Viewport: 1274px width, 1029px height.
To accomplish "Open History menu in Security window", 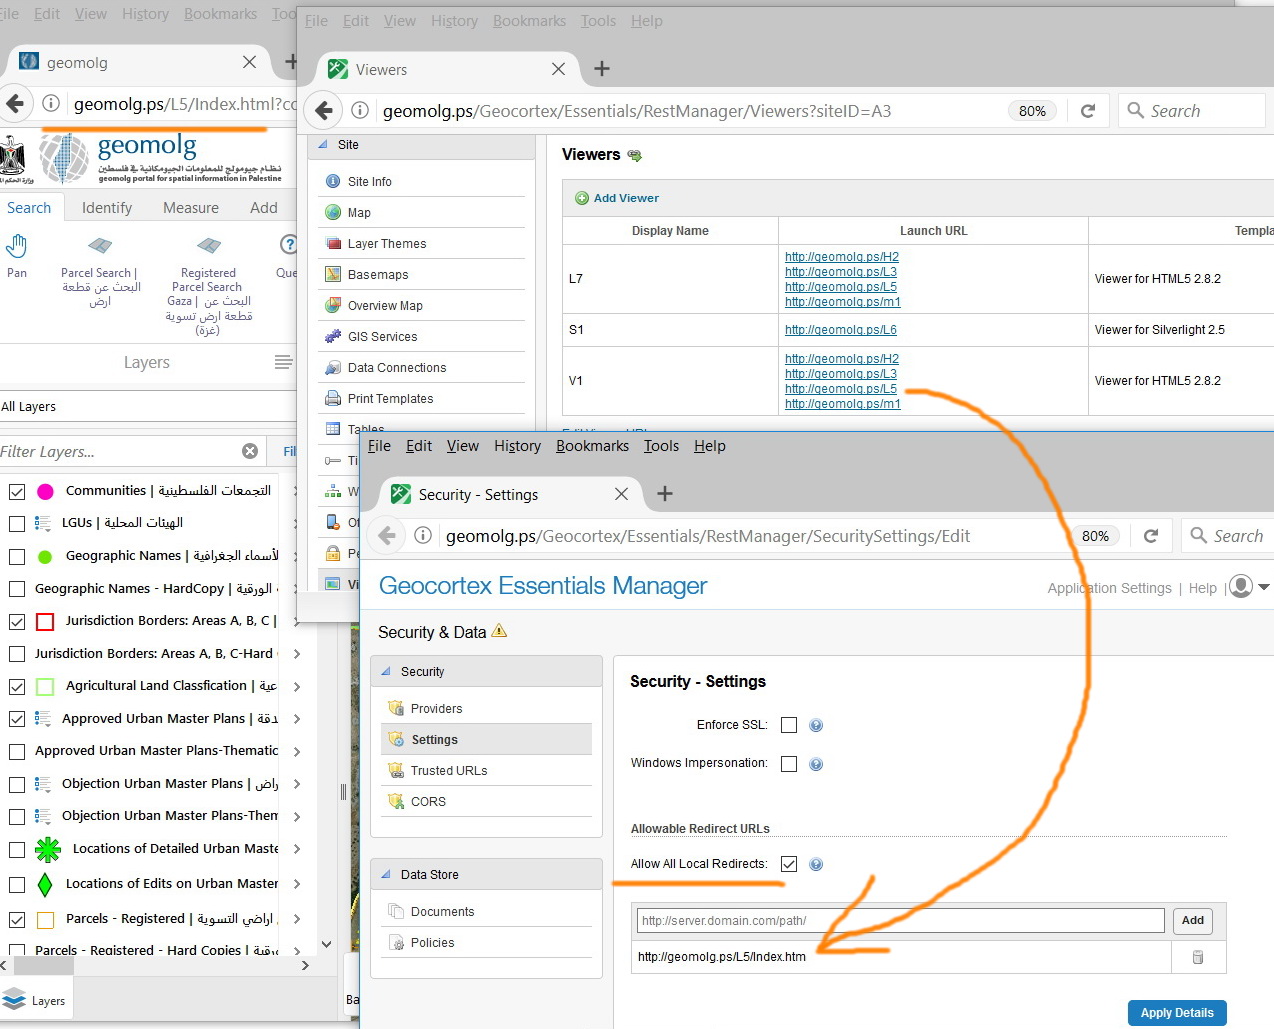I will [517, 446].
